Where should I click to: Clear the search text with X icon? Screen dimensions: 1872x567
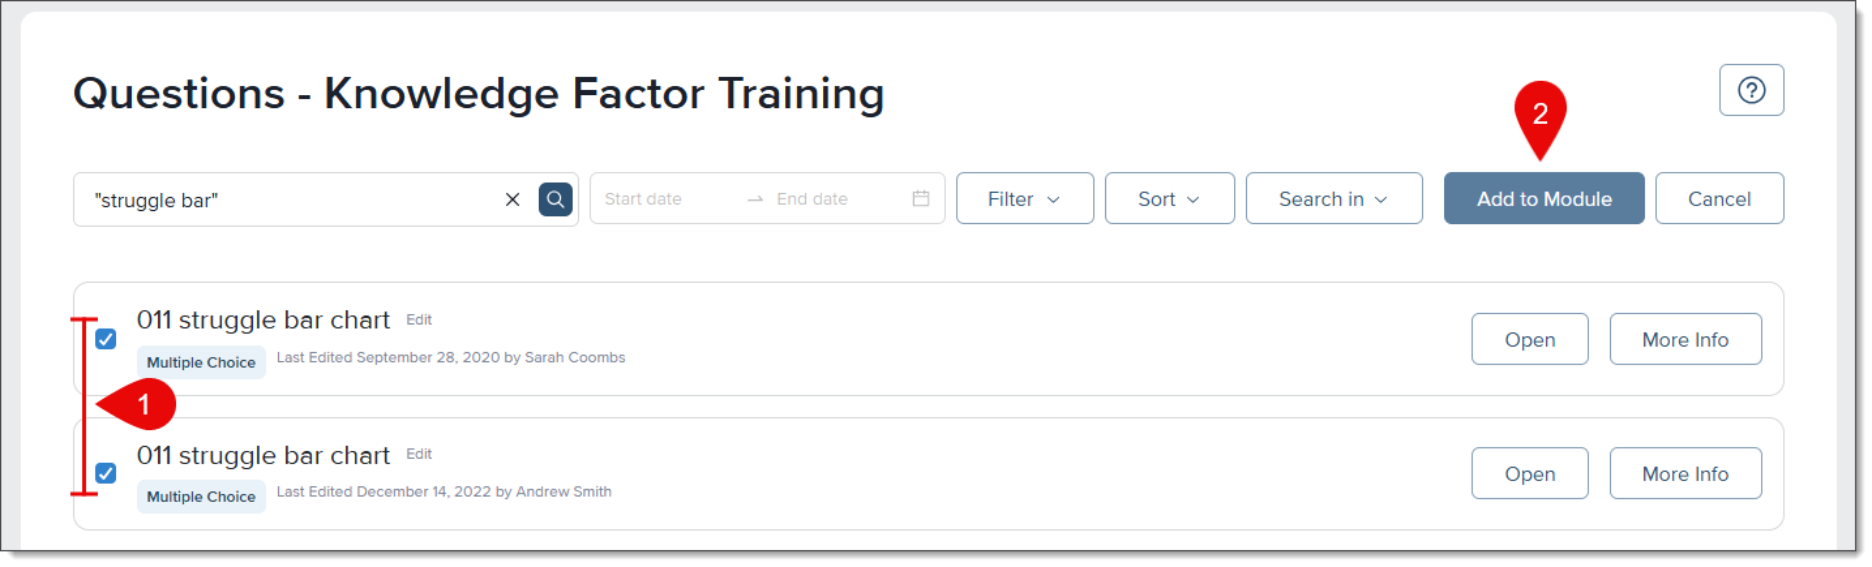[512, 199]
